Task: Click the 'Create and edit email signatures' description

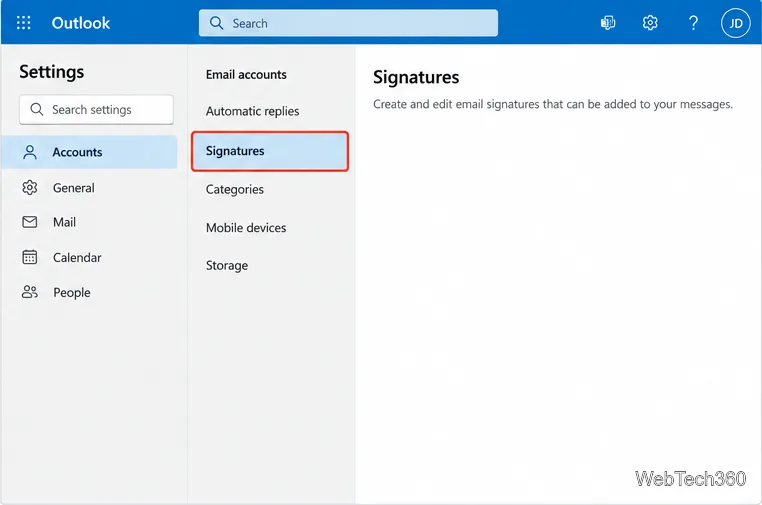Action: [x=553, y=104]
